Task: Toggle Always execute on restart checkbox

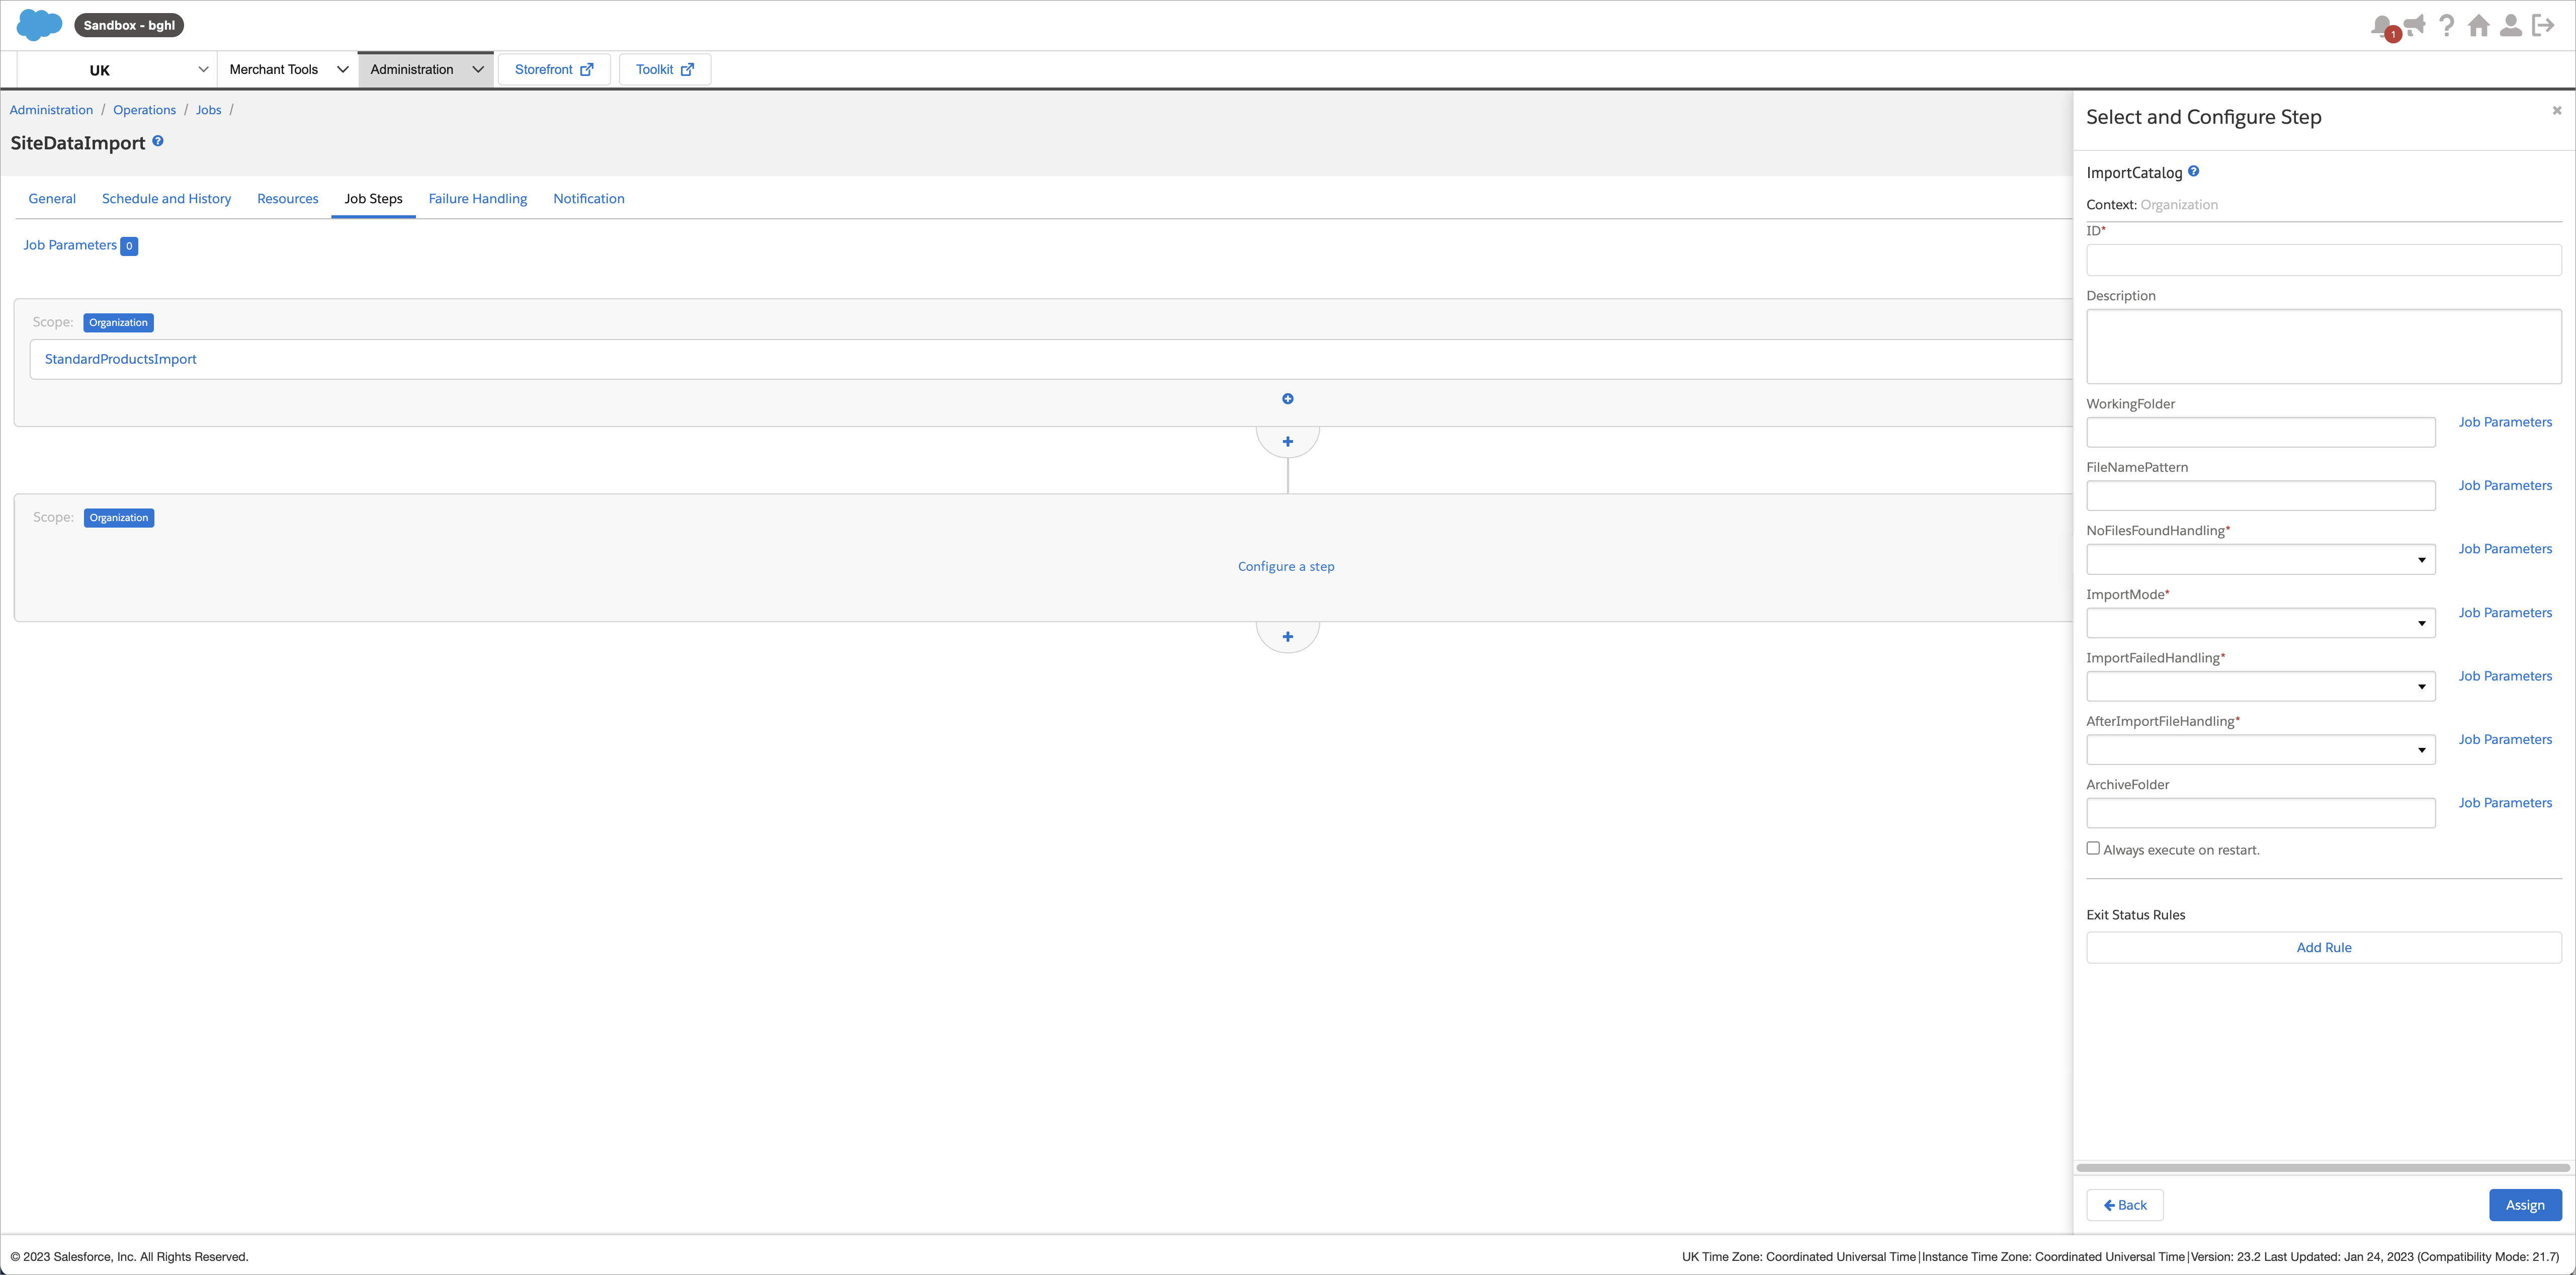Action: click(2093, 848)
